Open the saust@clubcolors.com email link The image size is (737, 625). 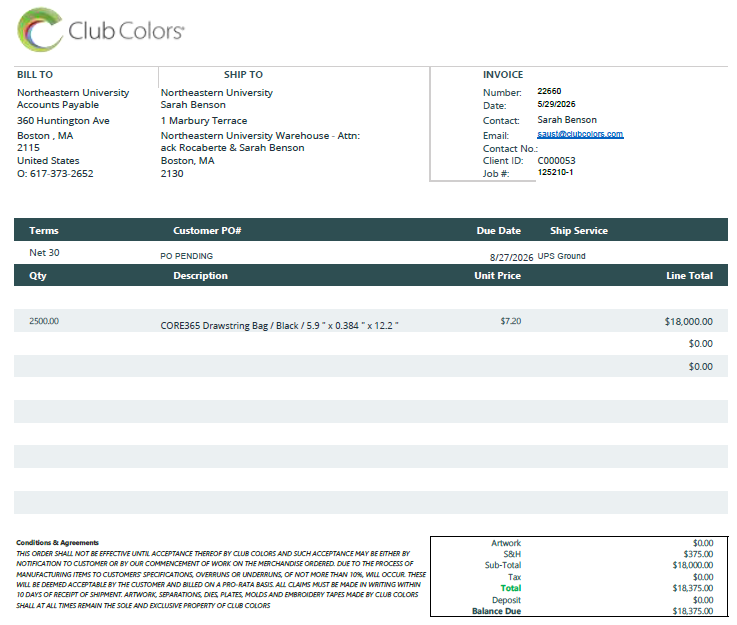pos(580,134)
